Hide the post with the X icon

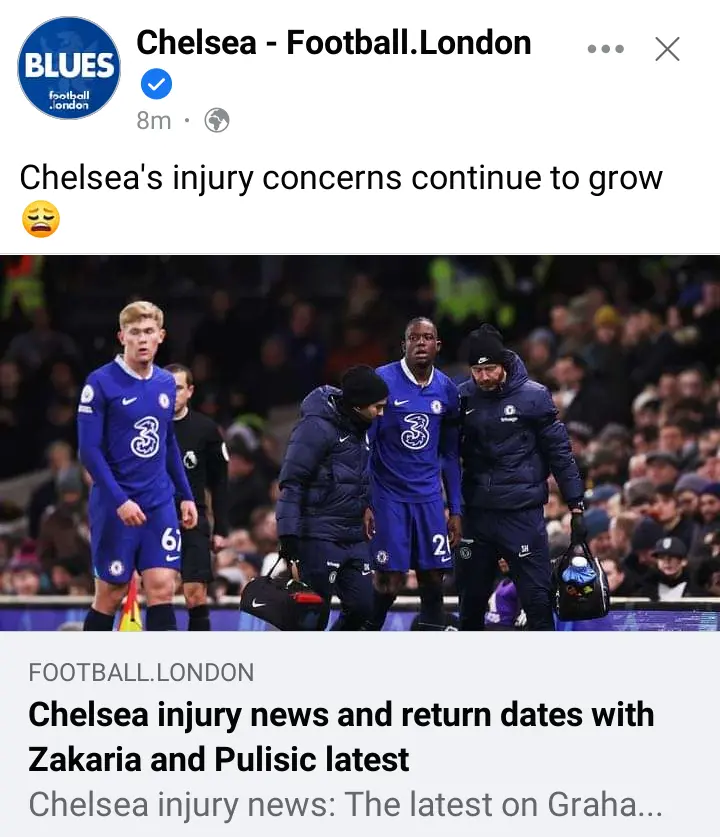pos(667,49)
